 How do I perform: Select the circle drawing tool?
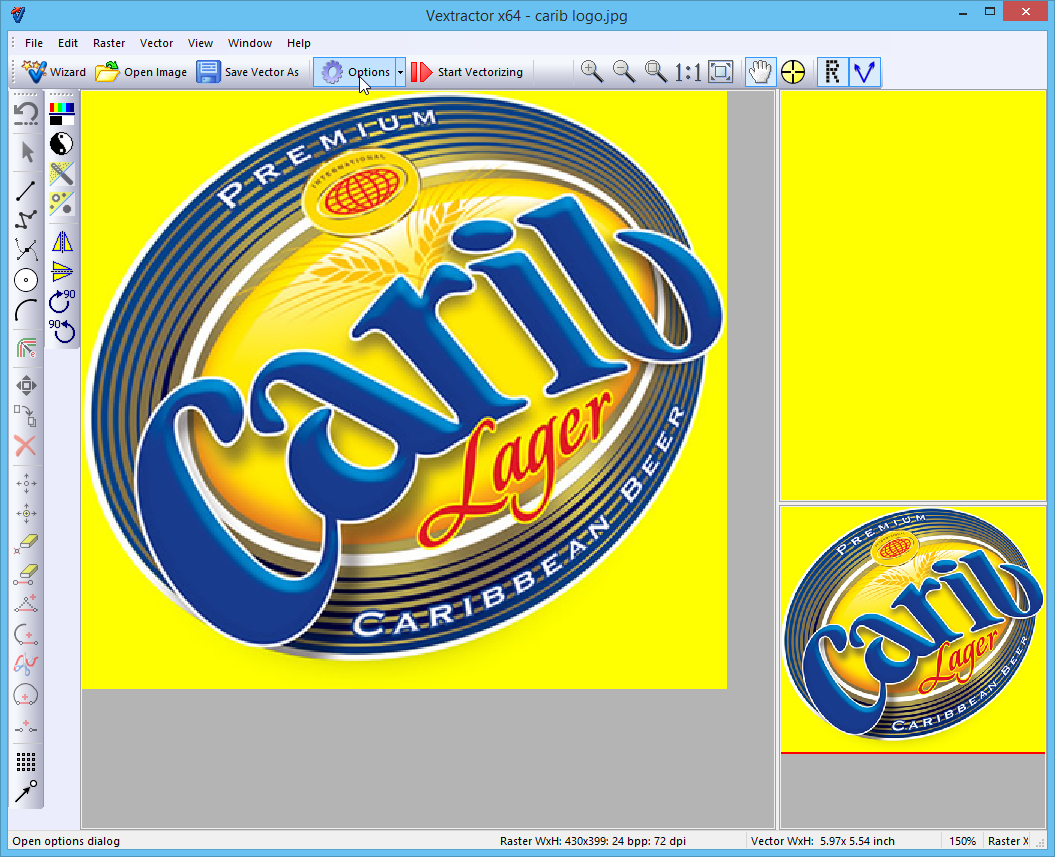26,280
